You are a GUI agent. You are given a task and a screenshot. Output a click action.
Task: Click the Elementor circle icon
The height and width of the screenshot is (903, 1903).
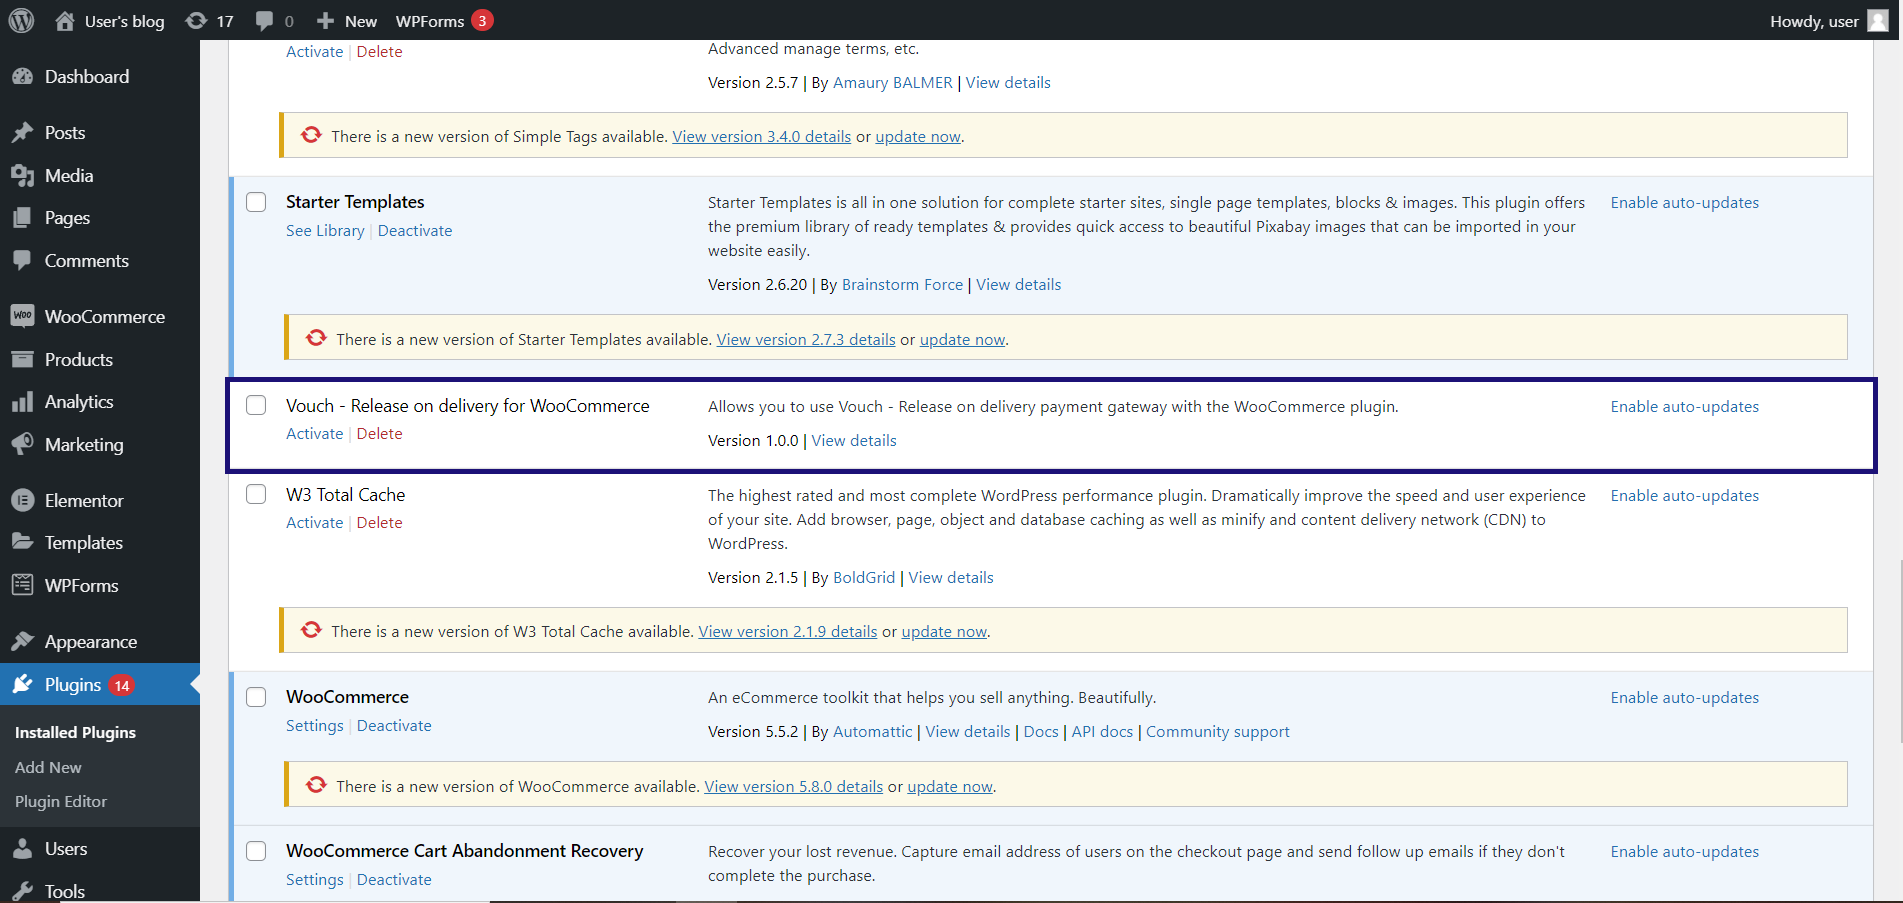(x=22, y=501)
